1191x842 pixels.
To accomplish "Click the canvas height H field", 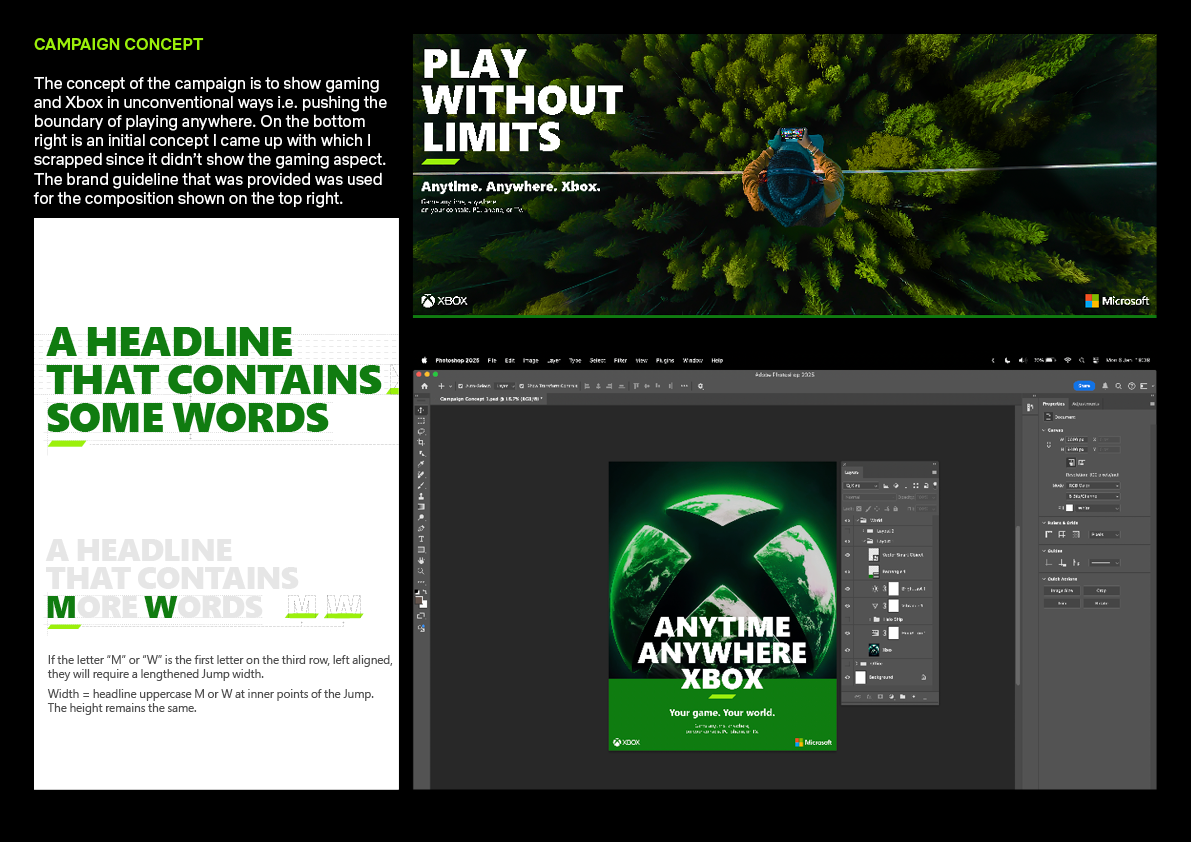I will 1076,449.
